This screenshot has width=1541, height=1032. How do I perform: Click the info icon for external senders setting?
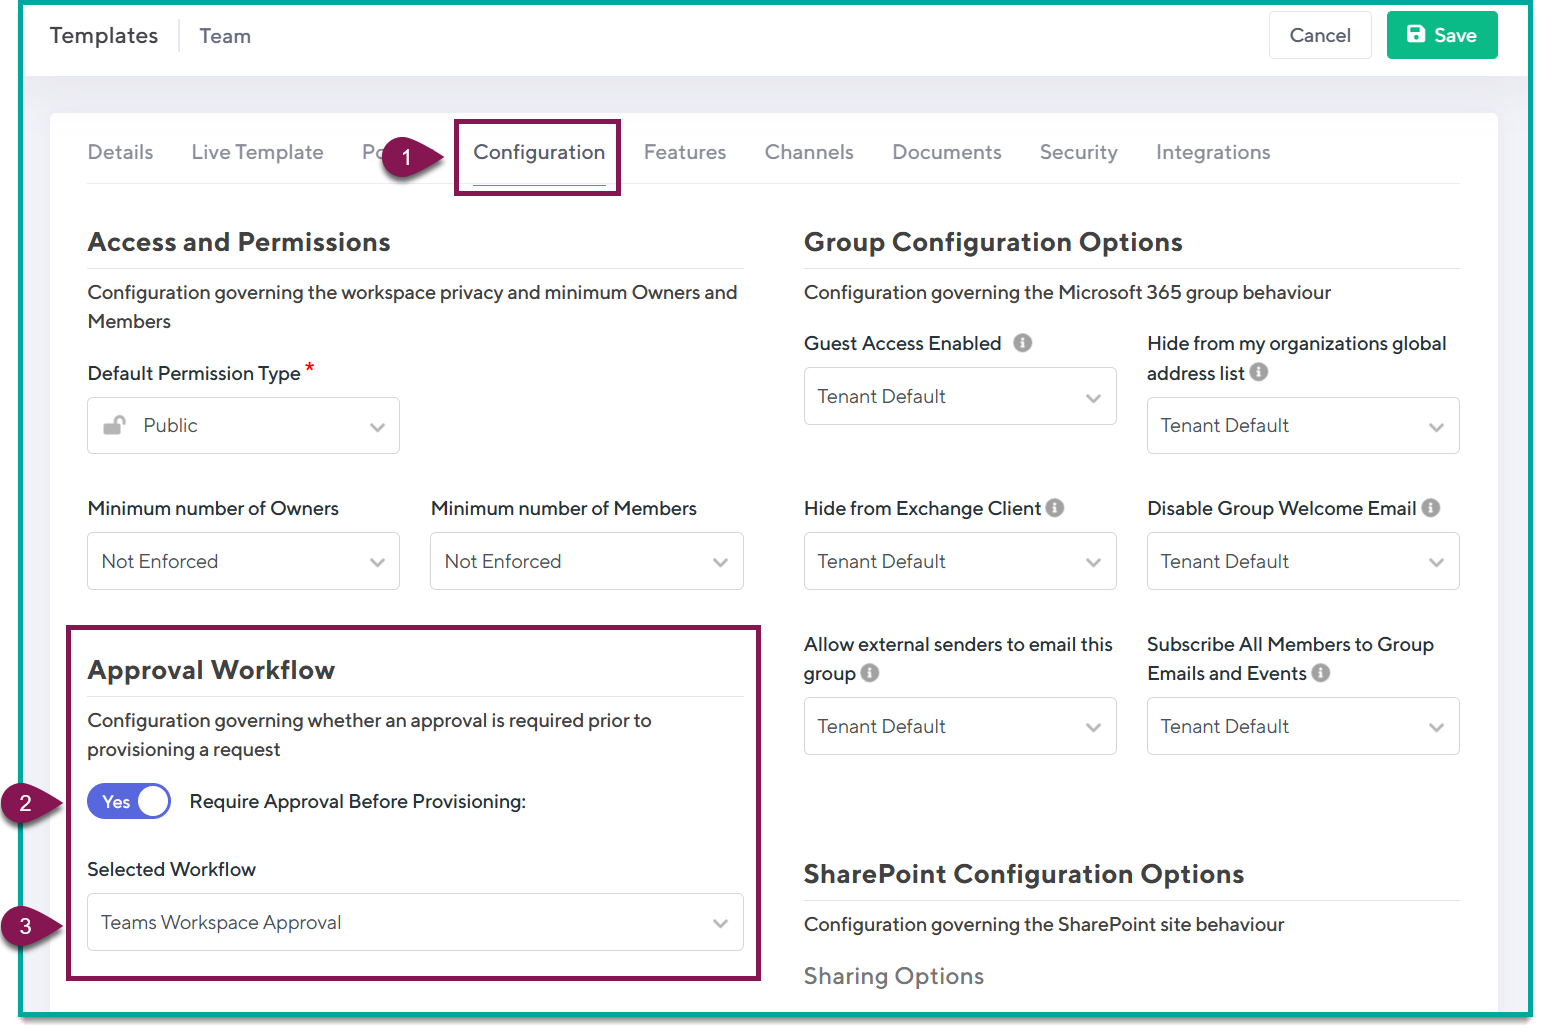tap(871, 673)
